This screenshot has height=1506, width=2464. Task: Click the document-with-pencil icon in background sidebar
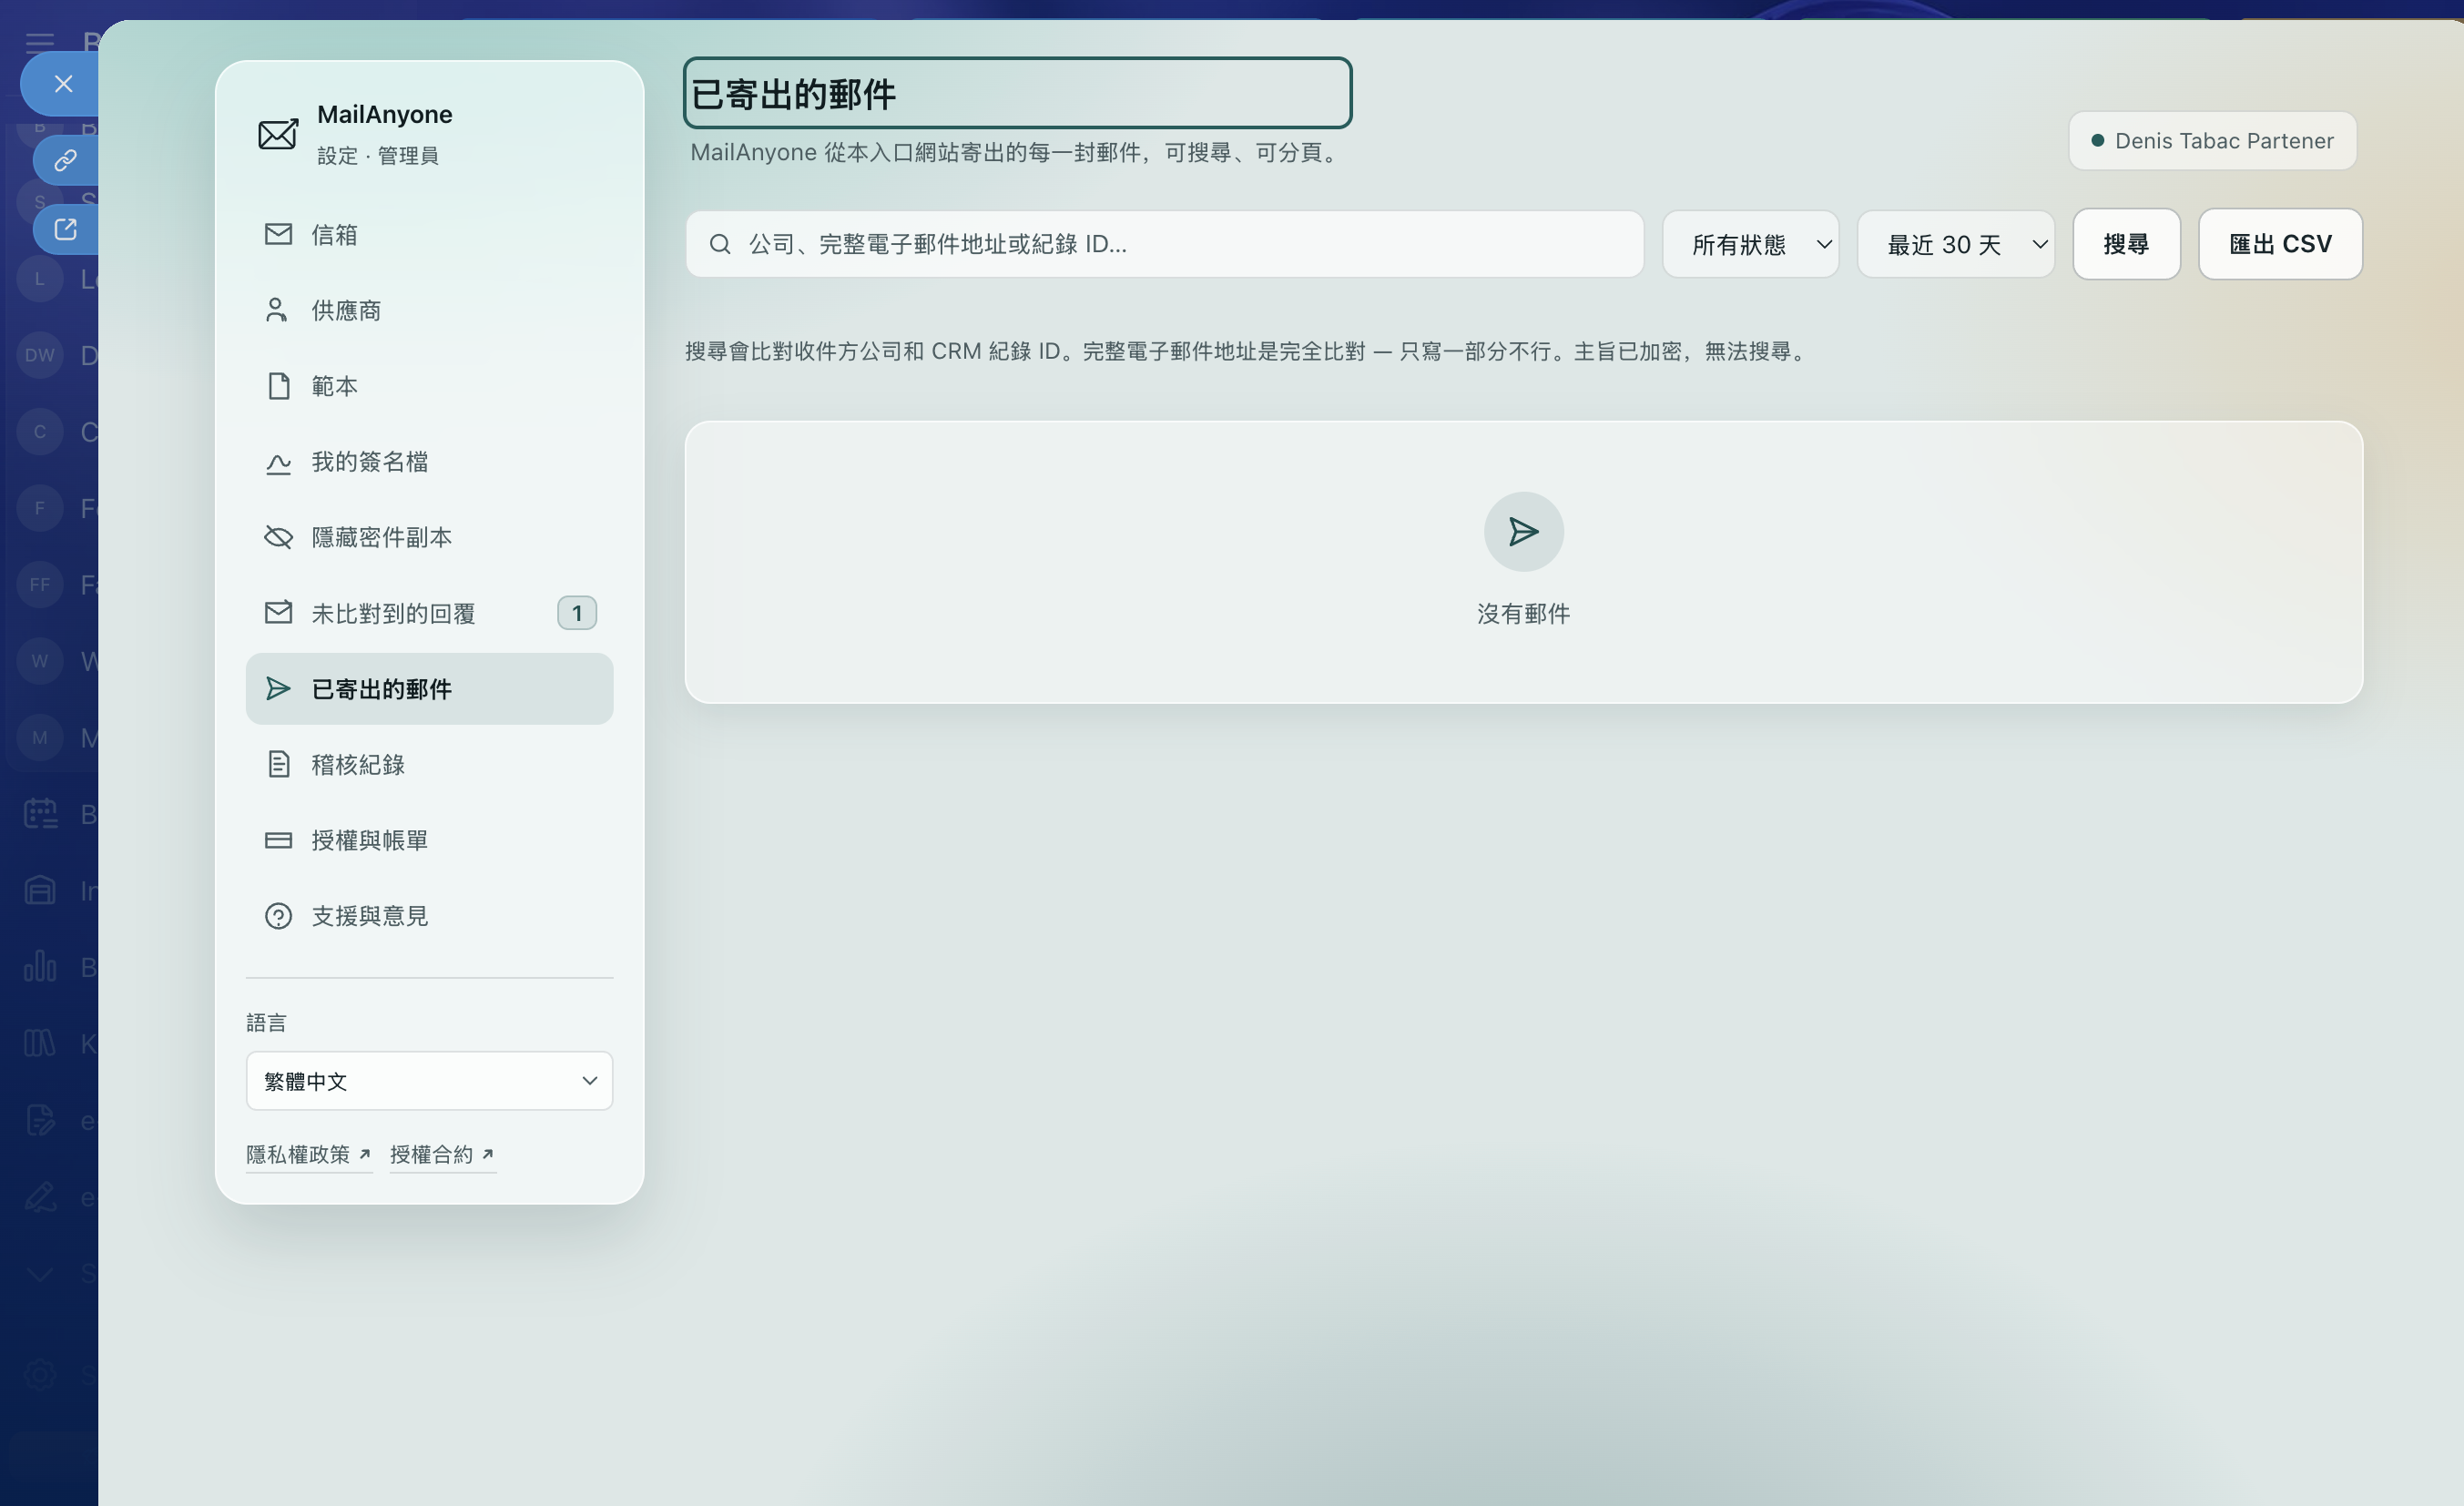[40, 1120]
